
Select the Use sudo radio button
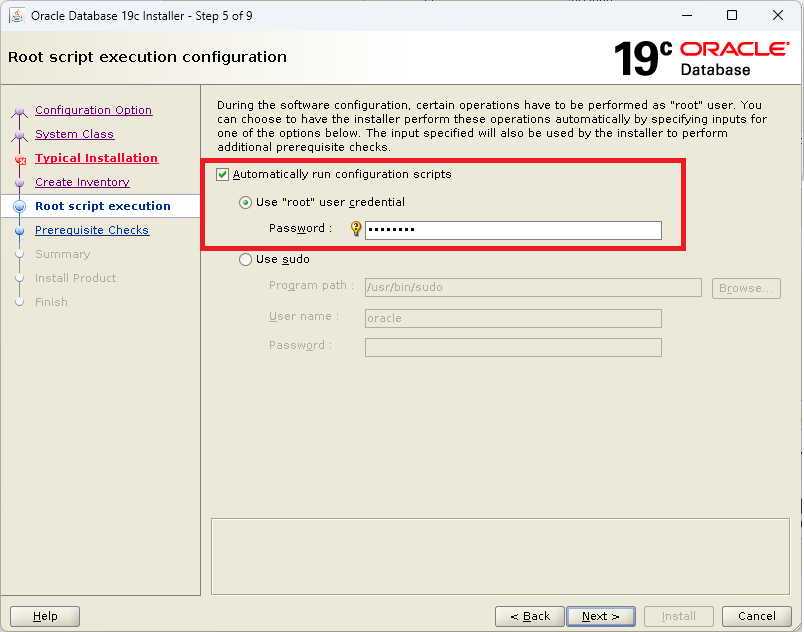(x=245, y=259)
